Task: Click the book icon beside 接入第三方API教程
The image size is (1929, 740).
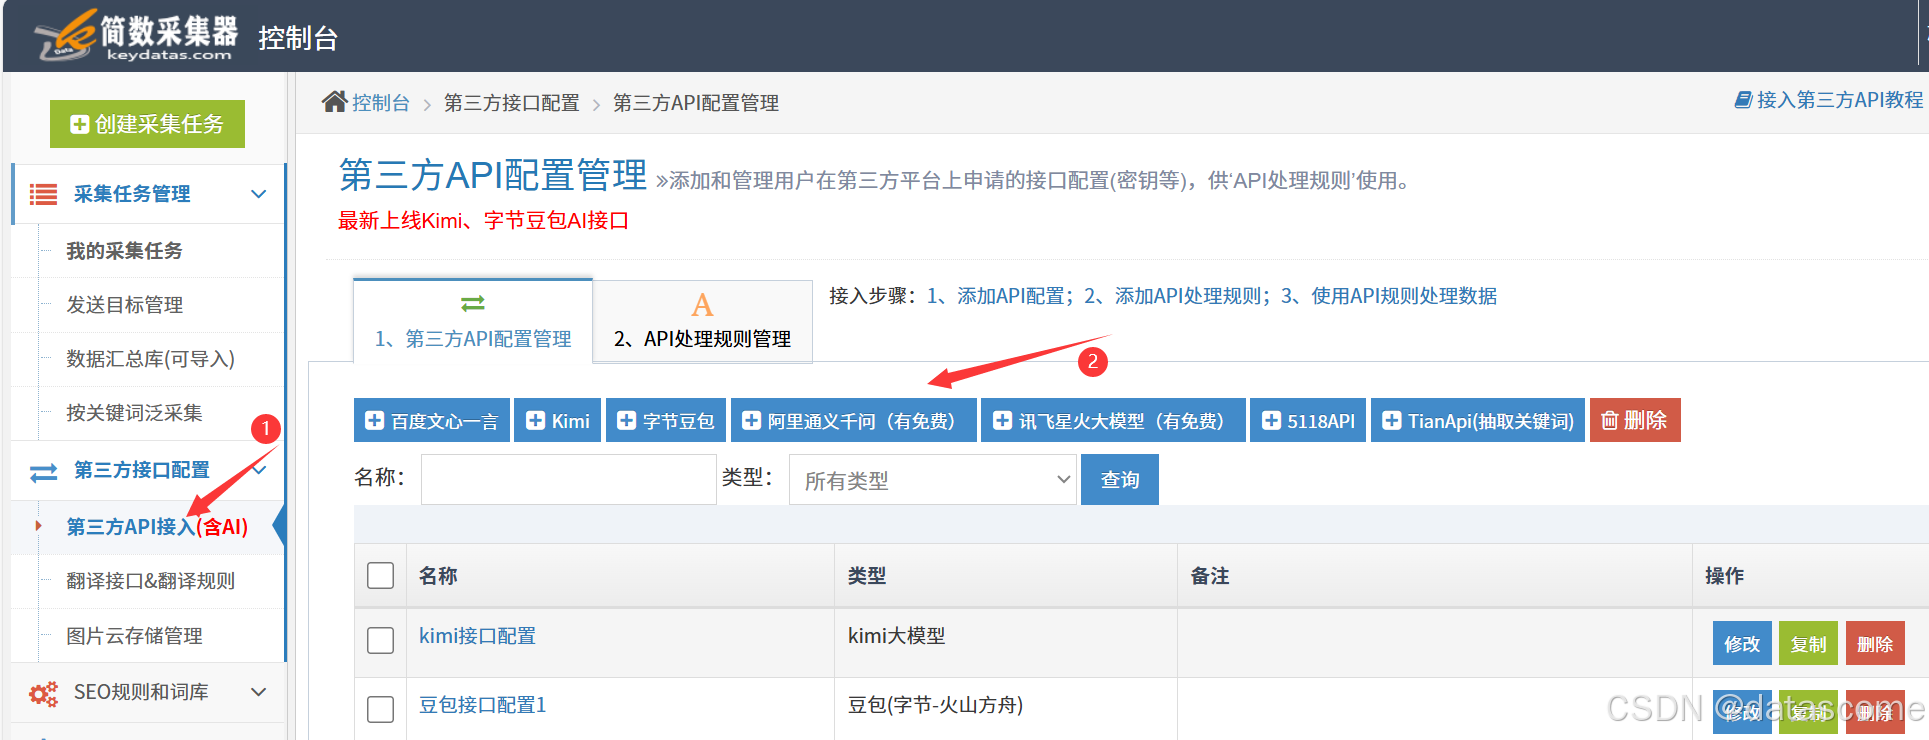Action: [x=1743, y=100]
